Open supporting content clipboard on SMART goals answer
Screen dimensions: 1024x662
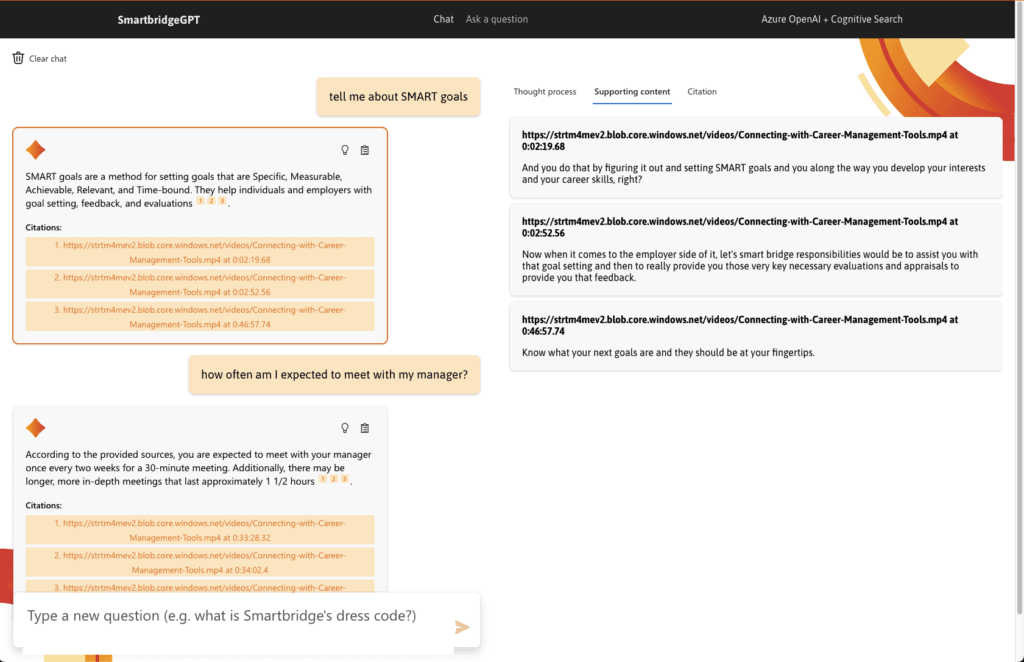point(365,150)
